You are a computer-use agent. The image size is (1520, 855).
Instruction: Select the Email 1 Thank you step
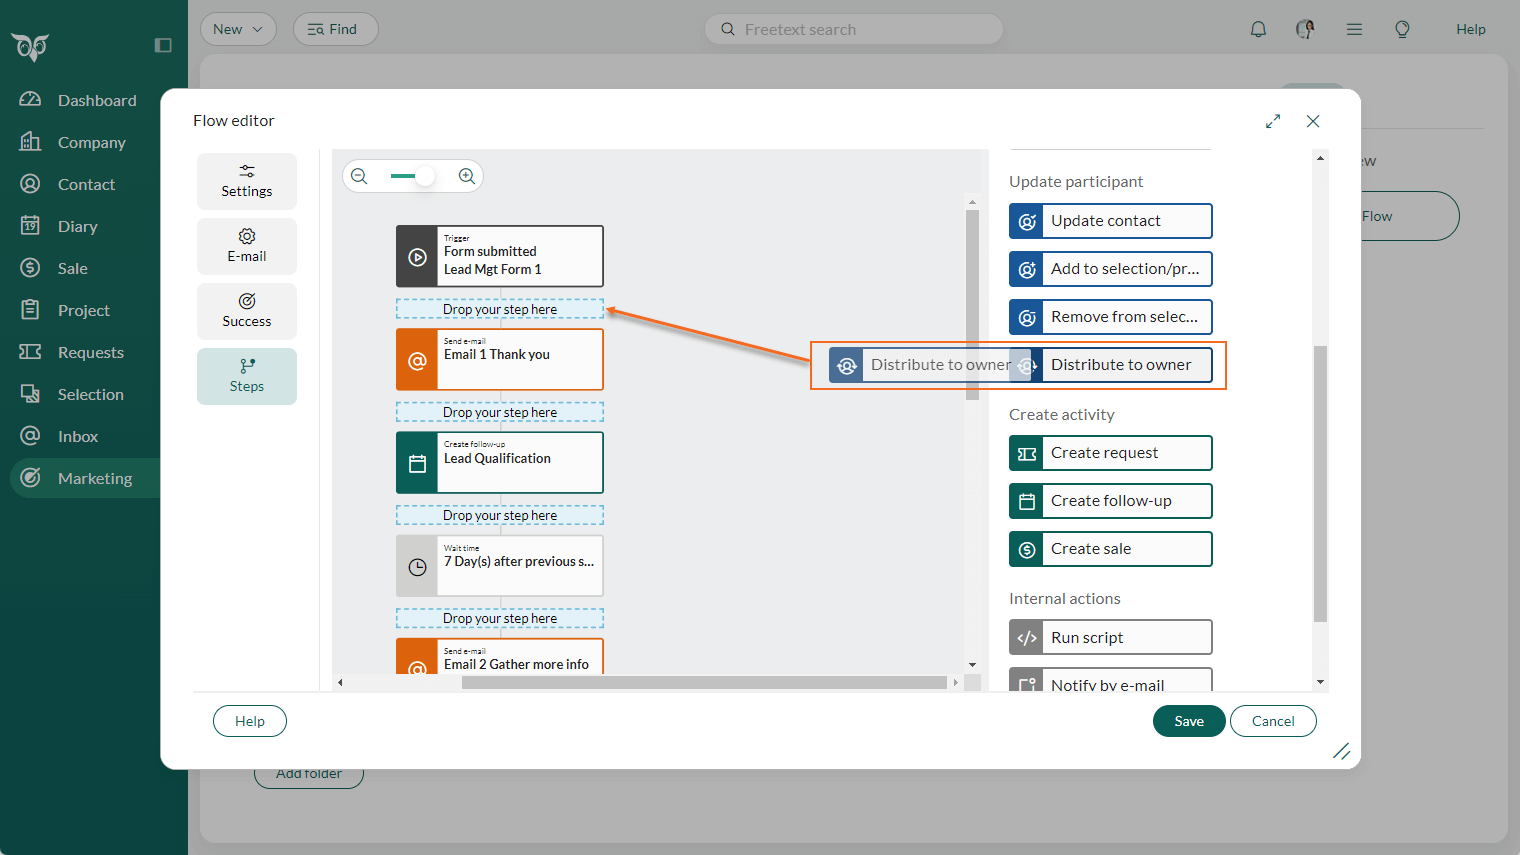point(499,359)
